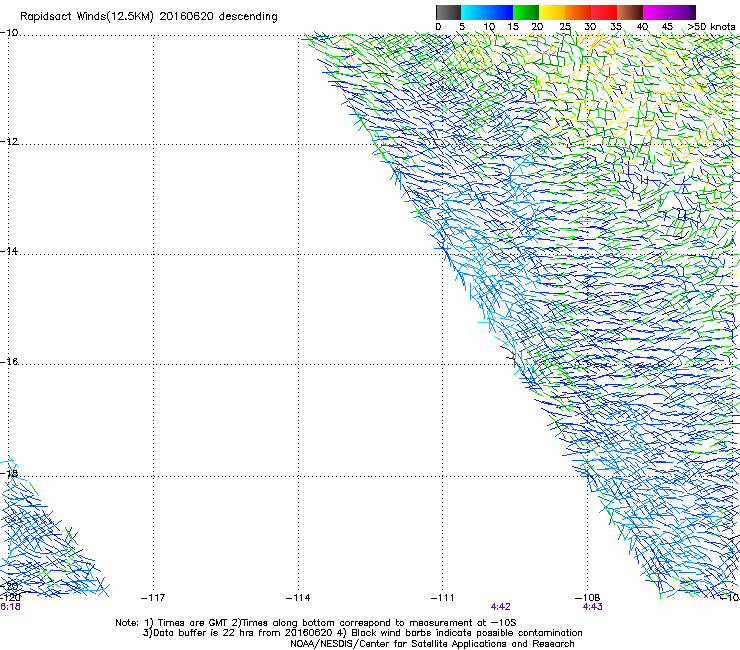Click the NOAA/NESDIS credit line
The width and height of the screenshot is (740, 650).
pyautogui.click(x=432, y=643)
